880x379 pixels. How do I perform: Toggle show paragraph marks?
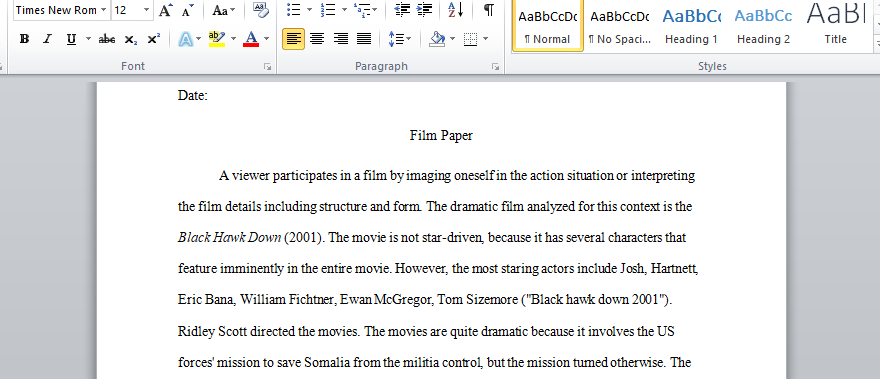489,10
